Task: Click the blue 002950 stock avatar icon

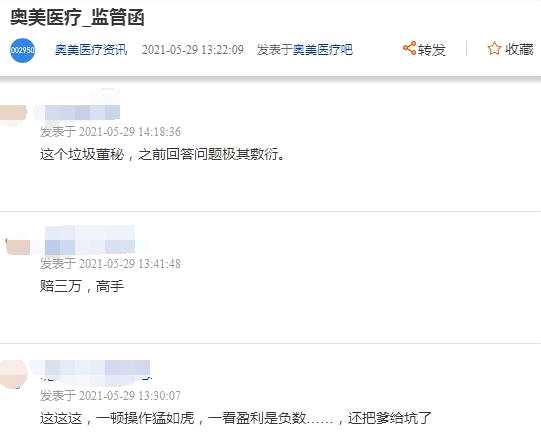Action: tap(22, 50)
